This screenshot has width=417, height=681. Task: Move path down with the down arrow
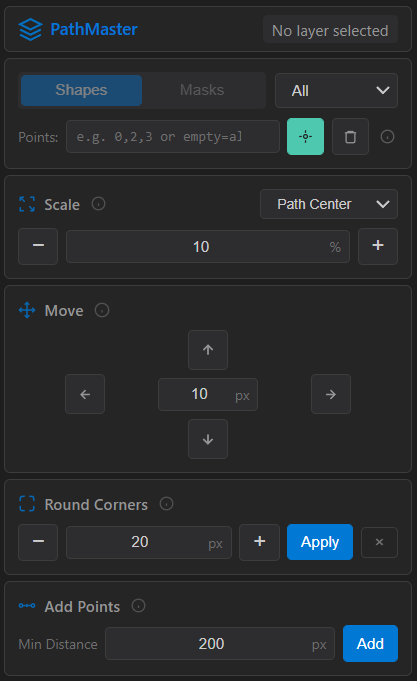tap(208, 439)
